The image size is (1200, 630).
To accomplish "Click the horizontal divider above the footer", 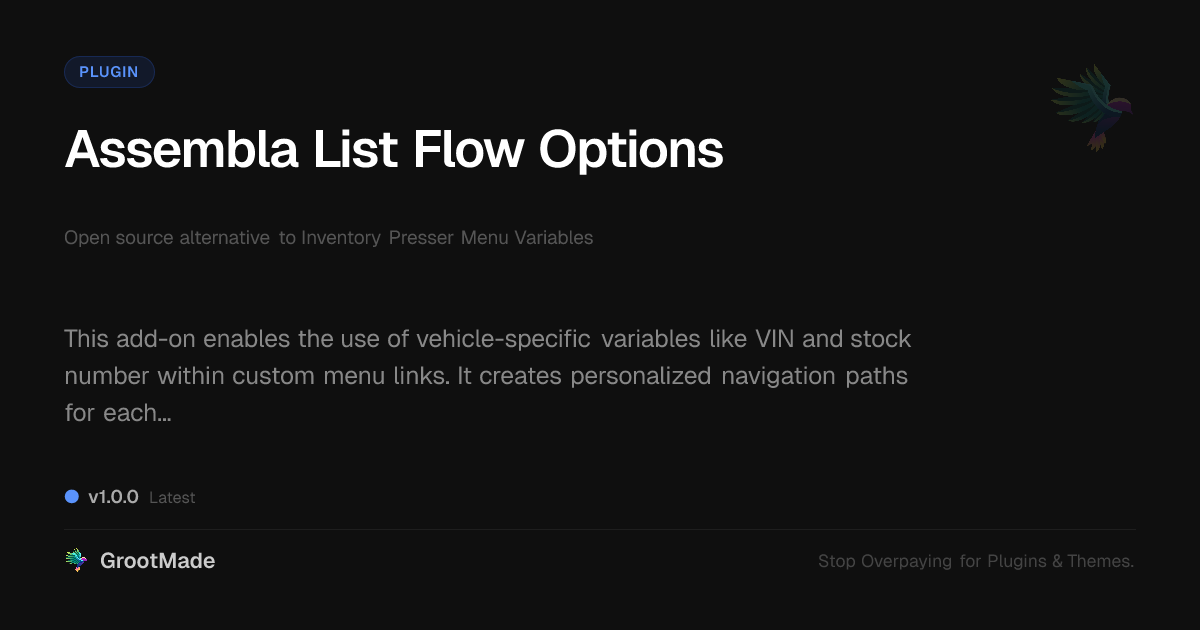I will point(600,529).
